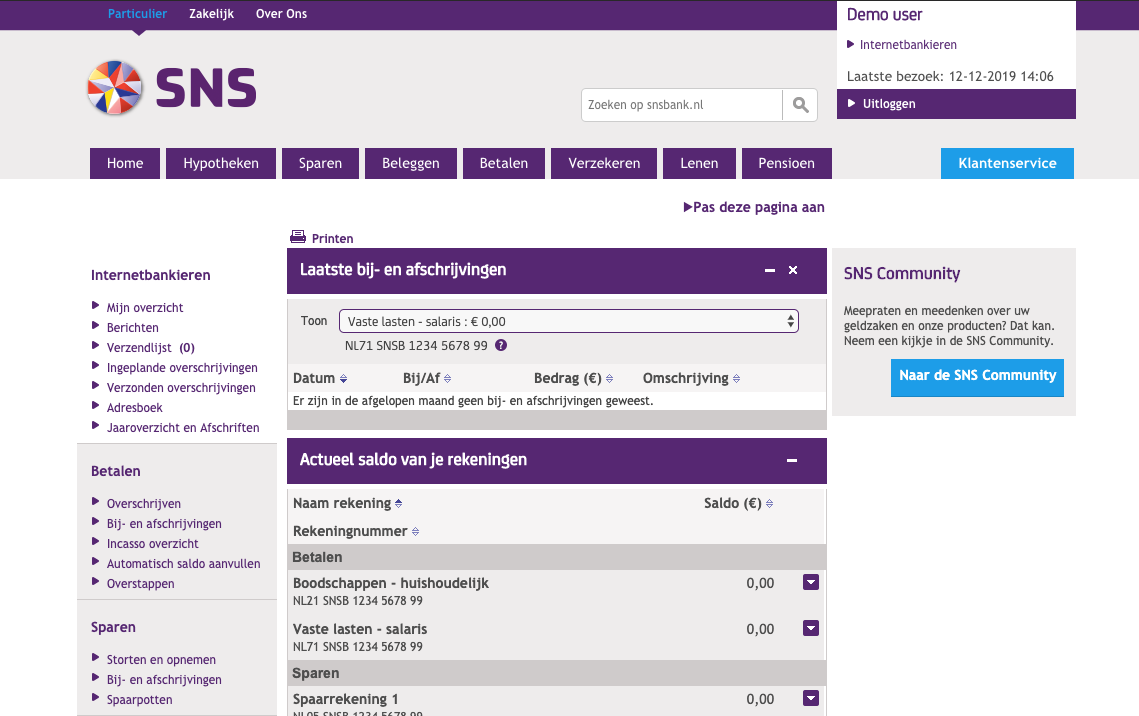Select Particulier in top bar
The height and width of the screenshot is (716, 1139).
point(137,14)
